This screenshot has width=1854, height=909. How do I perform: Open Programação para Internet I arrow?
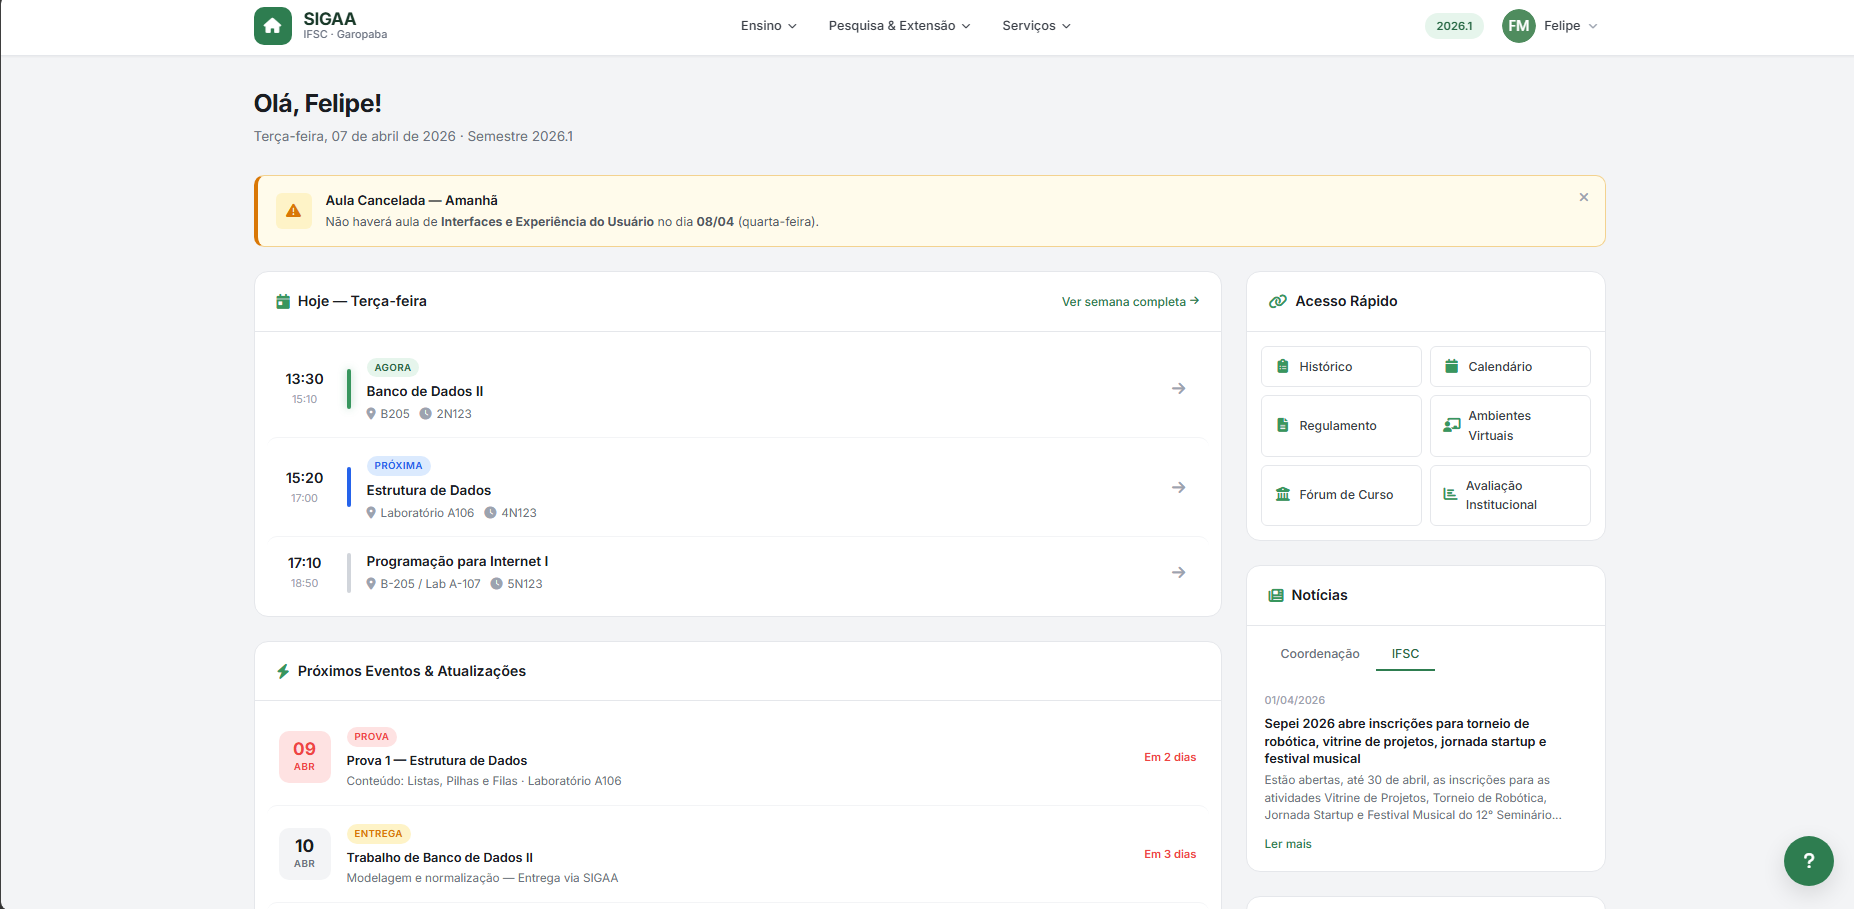(1178, 572)
